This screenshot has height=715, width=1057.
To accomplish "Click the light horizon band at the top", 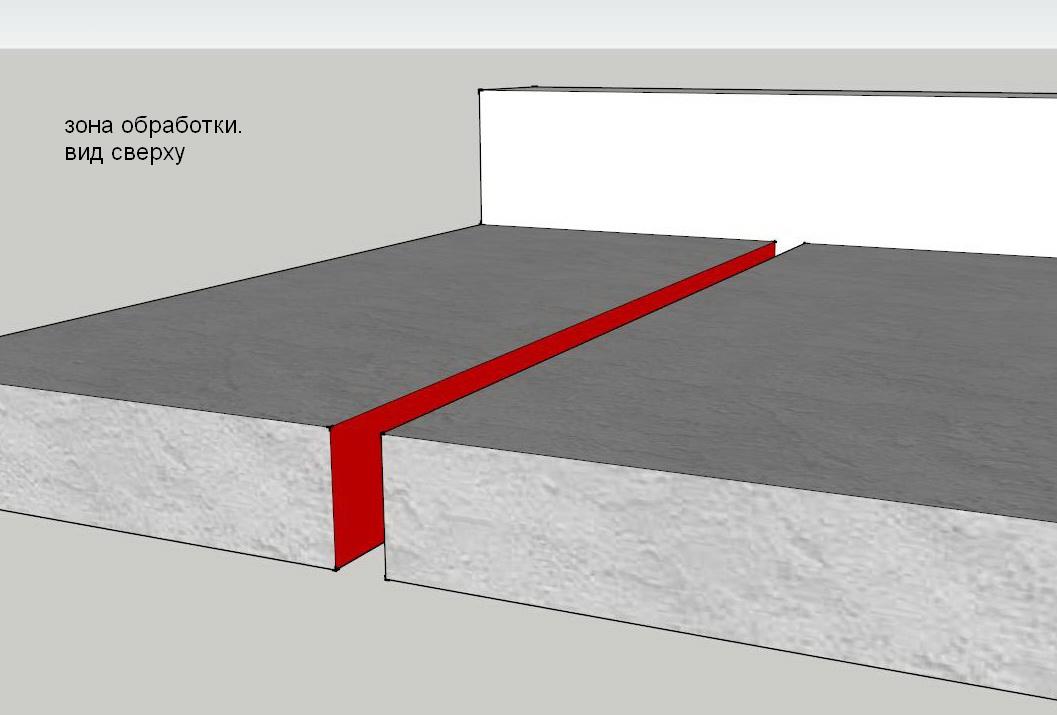I will [x=528, y=24].
